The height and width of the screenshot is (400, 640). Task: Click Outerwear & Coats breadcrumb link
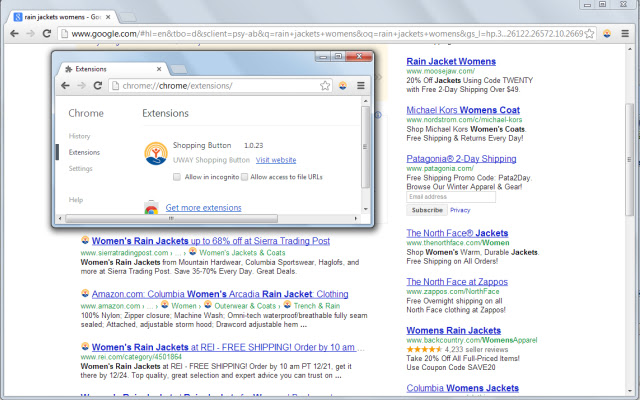[x=245, y=306]
